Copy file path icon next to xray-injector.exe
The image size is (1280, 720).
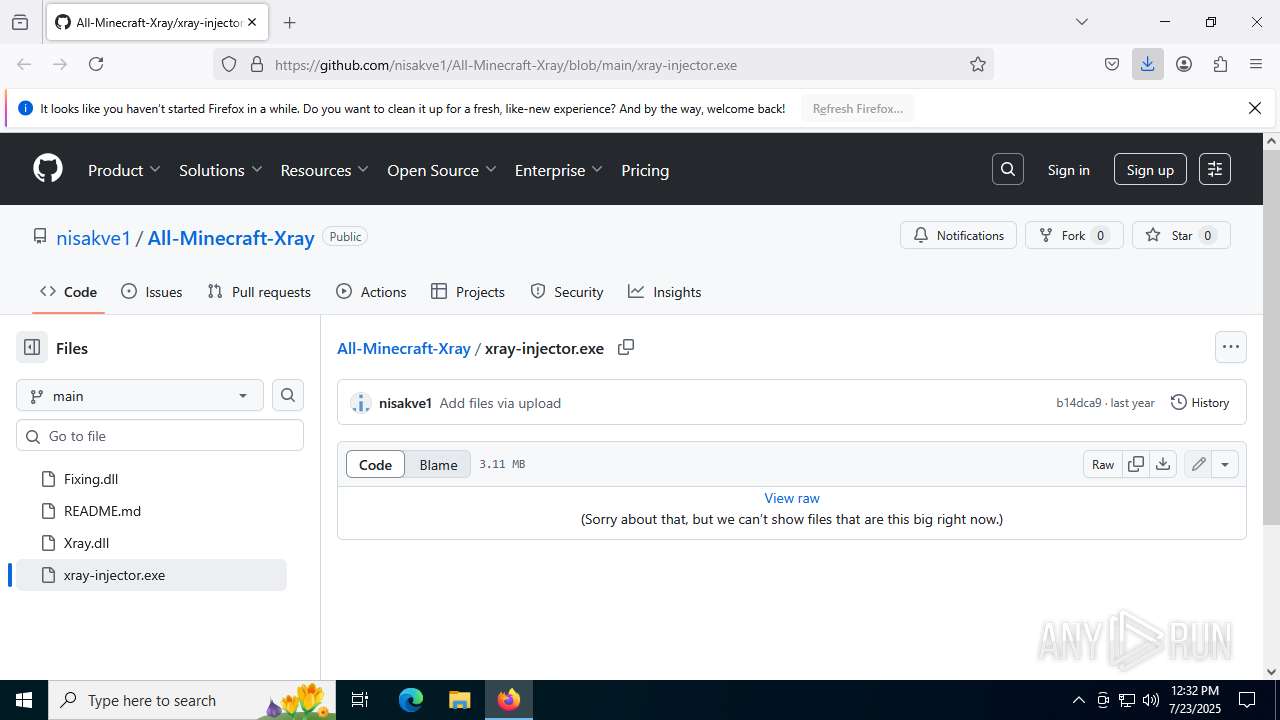tap(626, 348)
